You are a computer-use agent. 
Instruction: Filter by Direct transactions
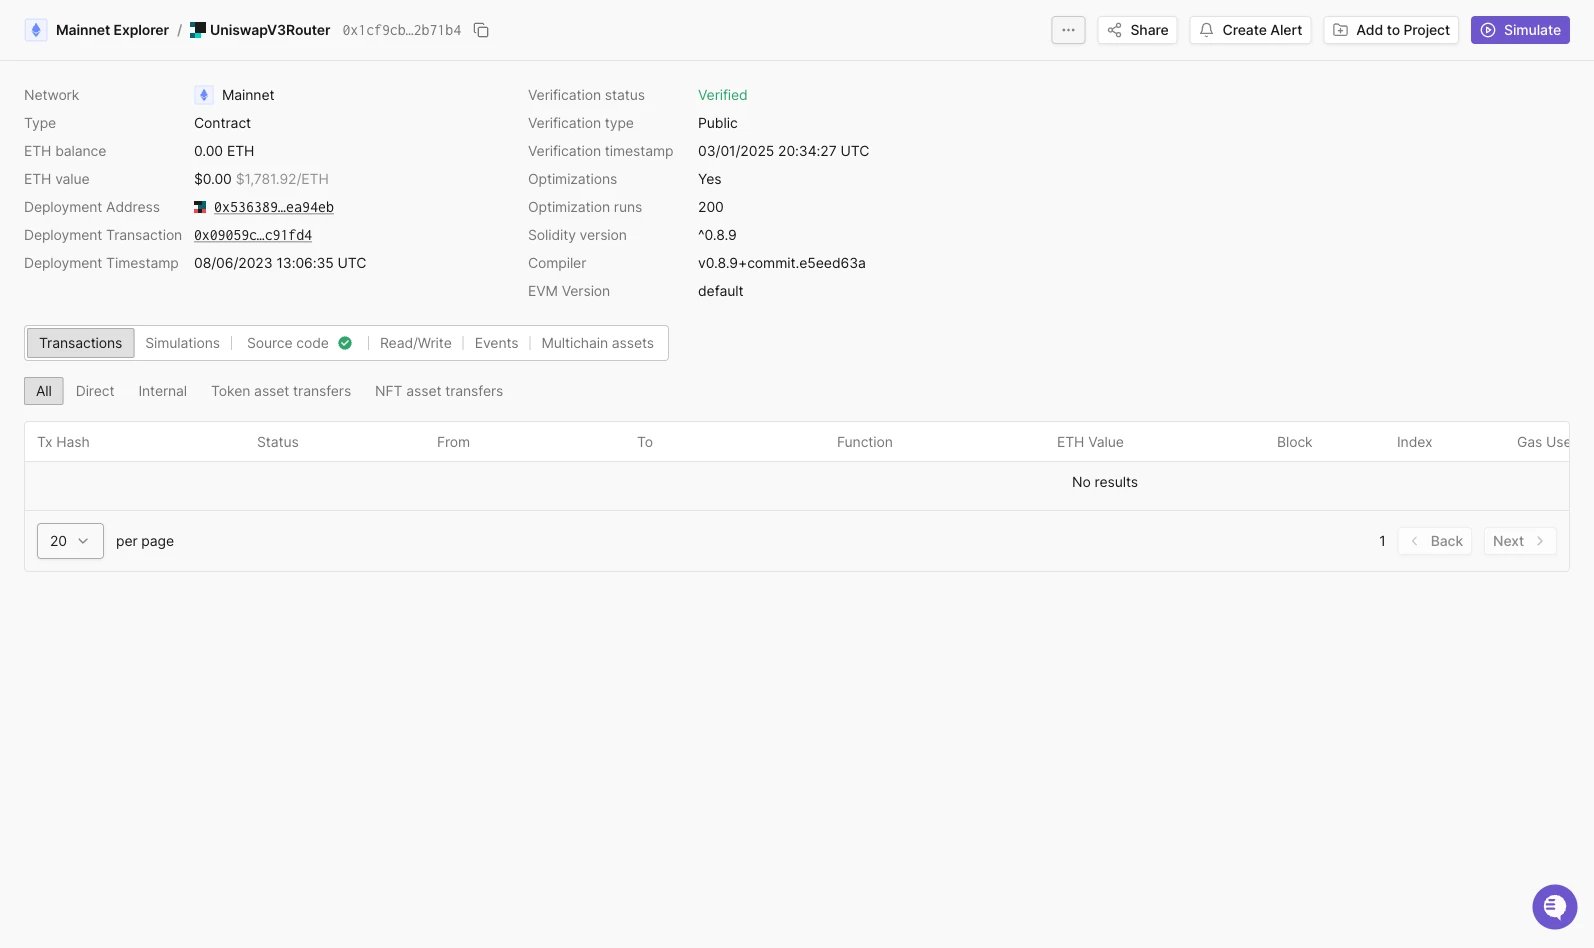(x=95, y=391)
